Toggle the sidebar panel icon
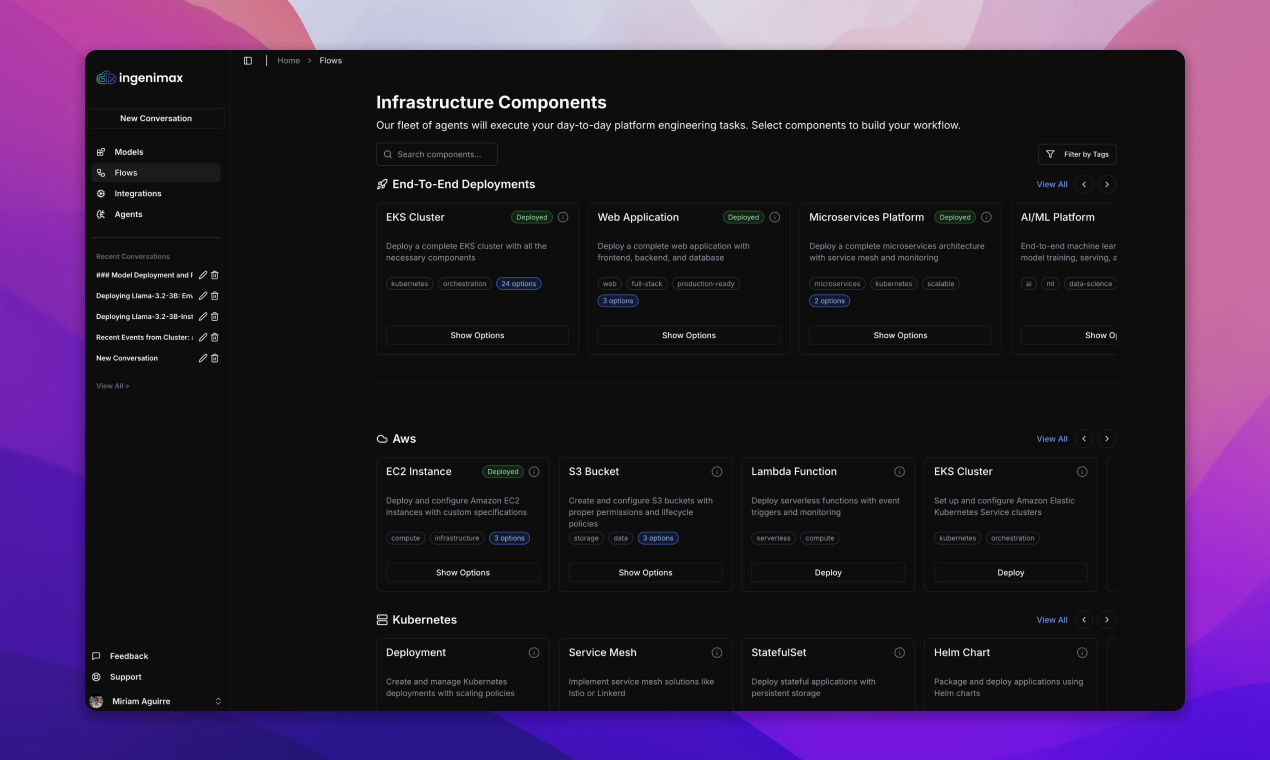The height and width of the screenshot is (760, 1270). coord(248,61)
